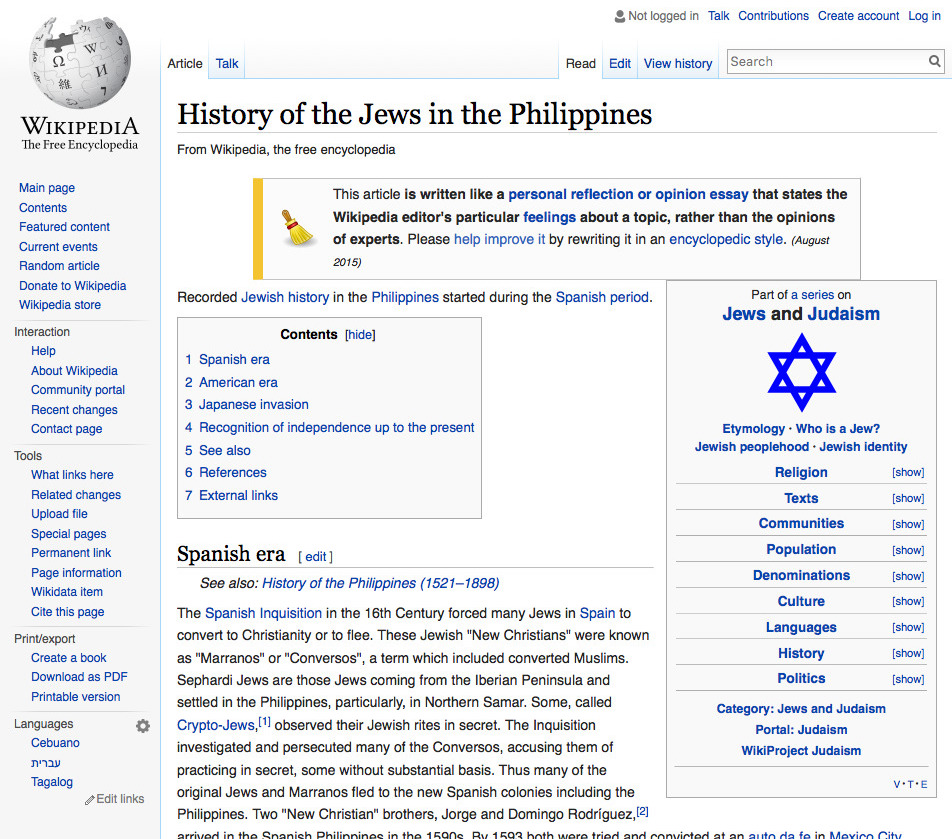Open the View history tab
The image size is (952, 839).
click(x=677, y=62)
